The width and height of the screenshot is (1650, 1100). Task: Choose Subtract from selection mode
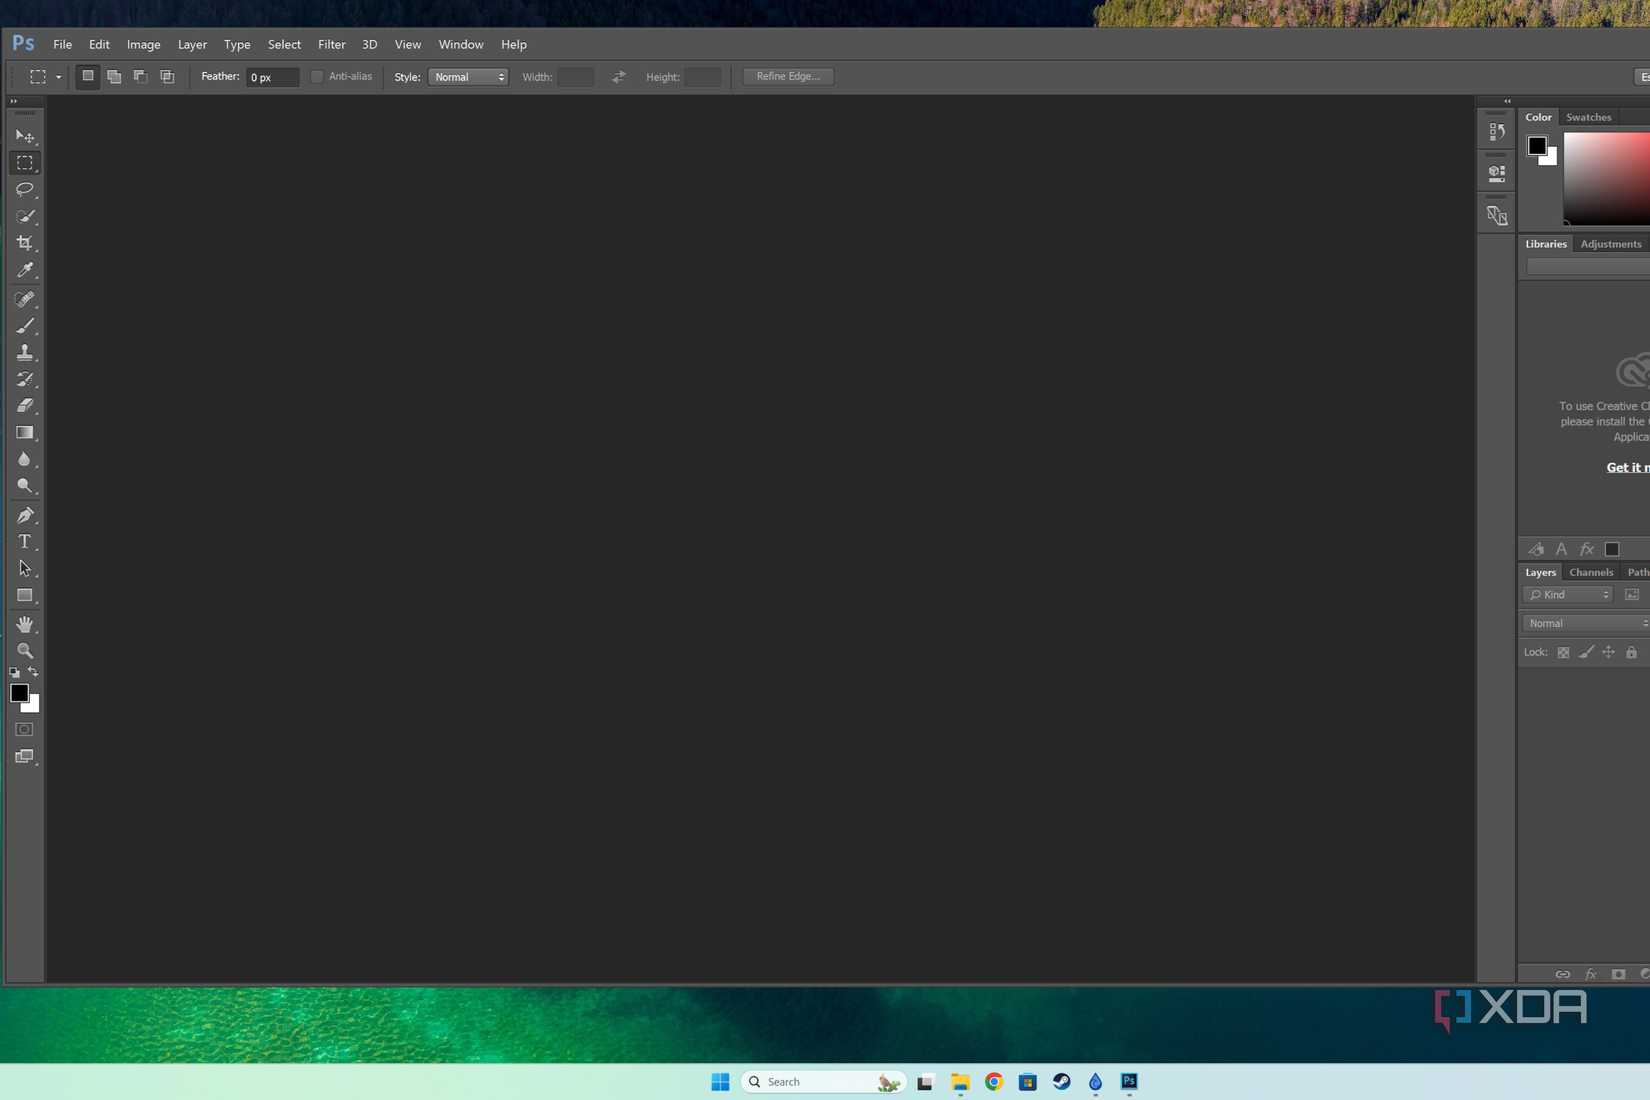pos(141,77)
